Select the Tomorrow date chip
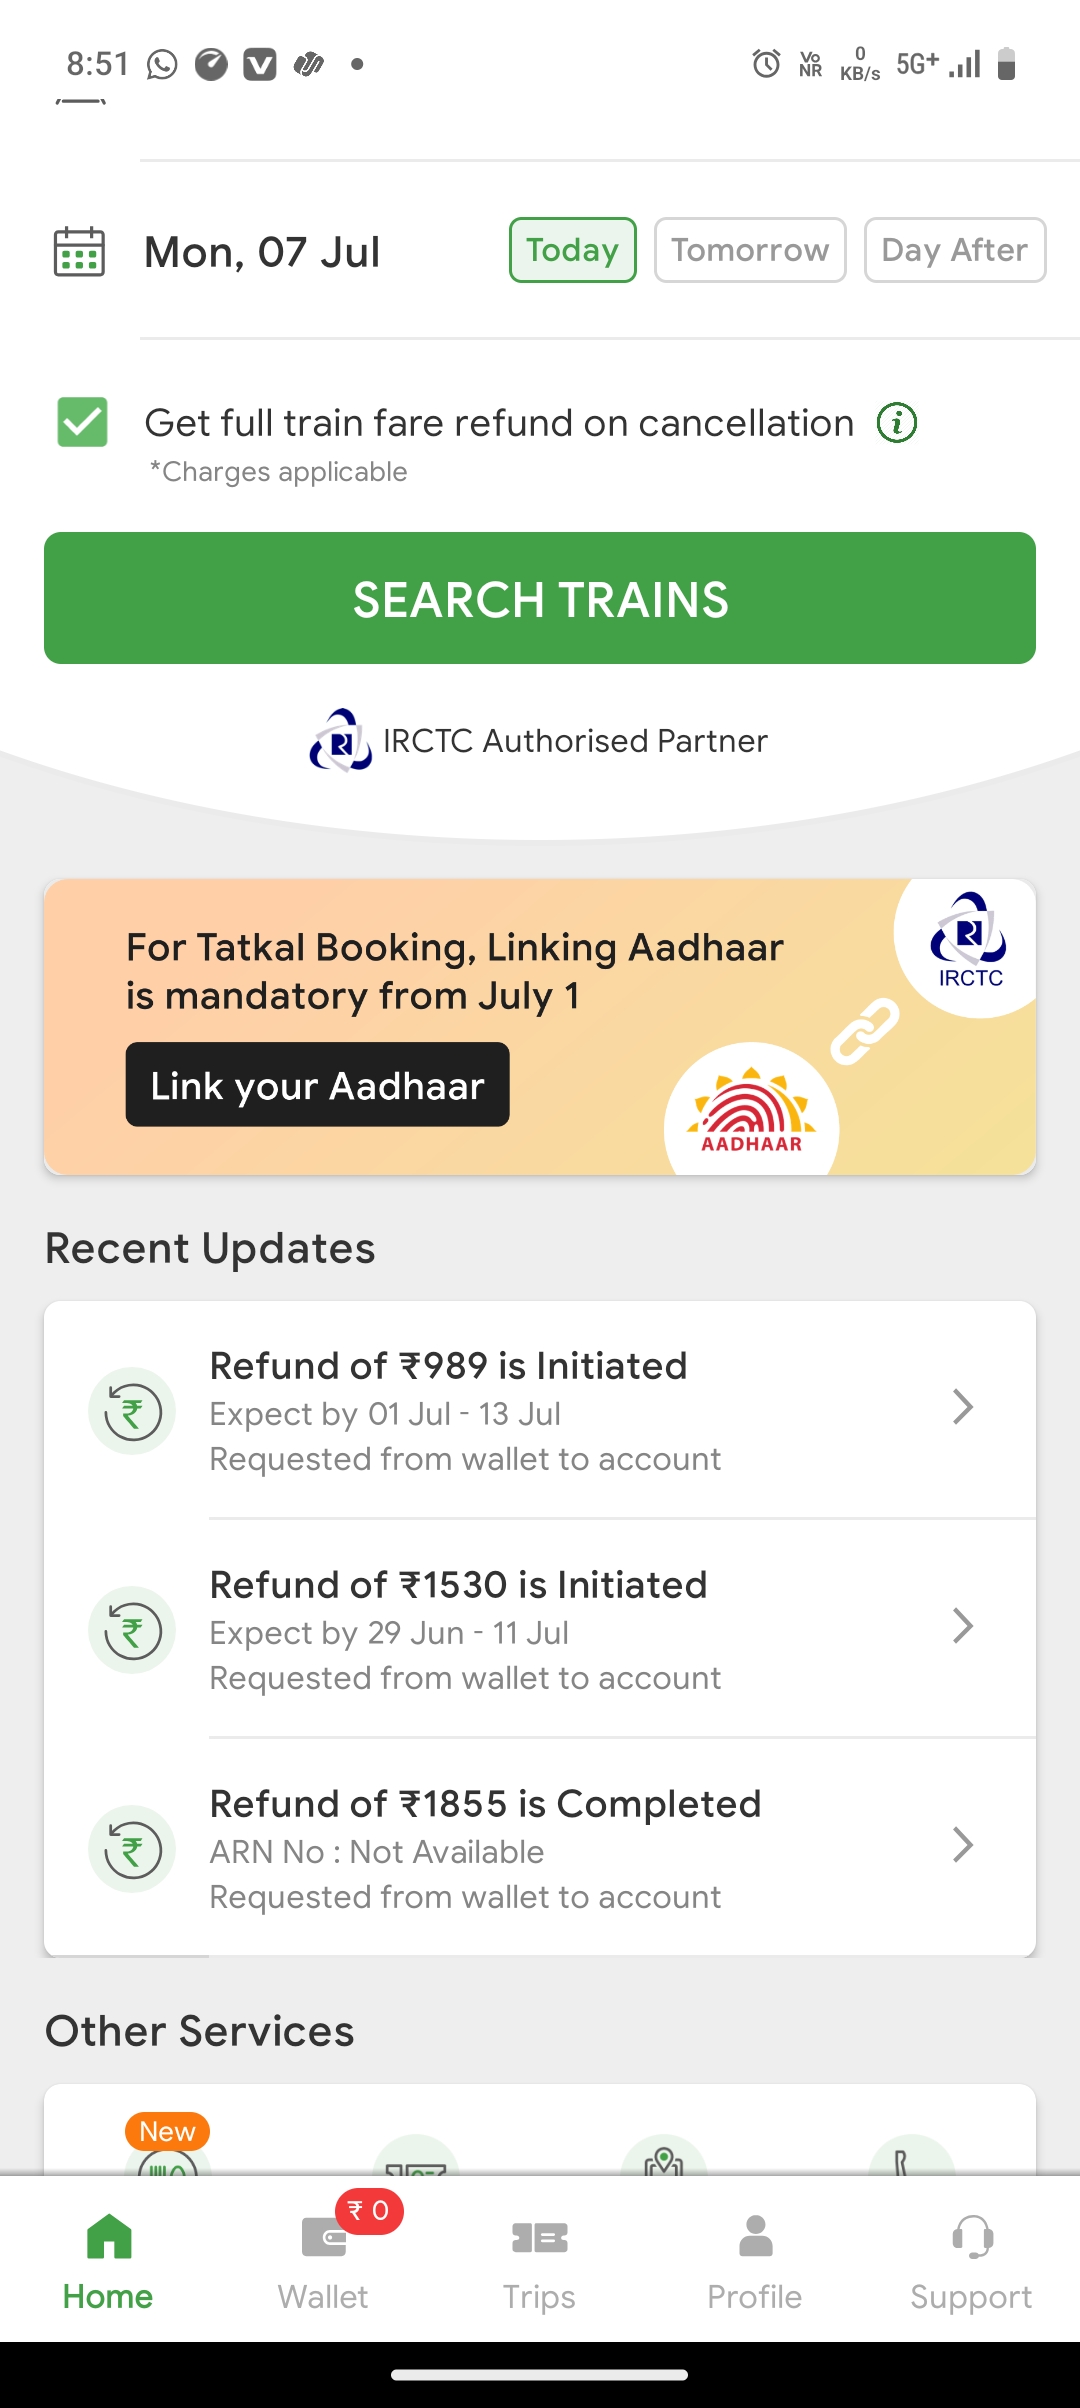Screen dimensions: 1080x2408 tap(750, 250)
